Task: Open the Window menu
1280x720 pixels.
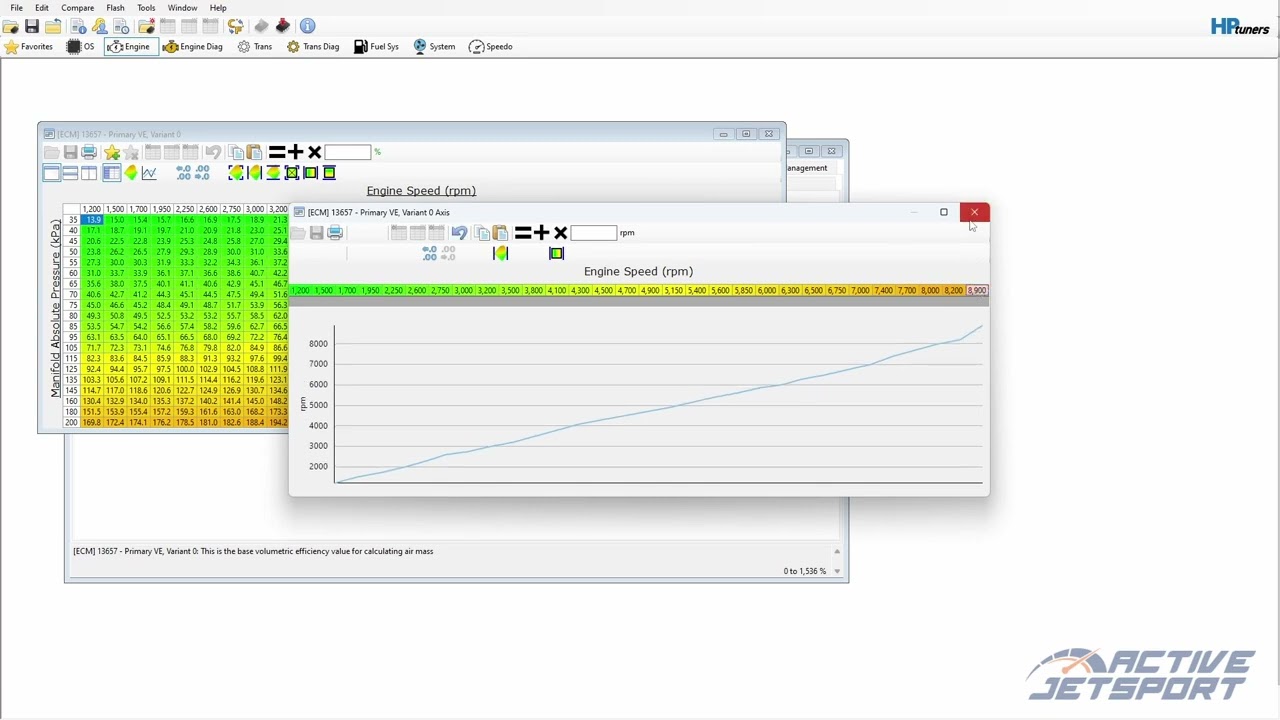Action: pos(182,8)
